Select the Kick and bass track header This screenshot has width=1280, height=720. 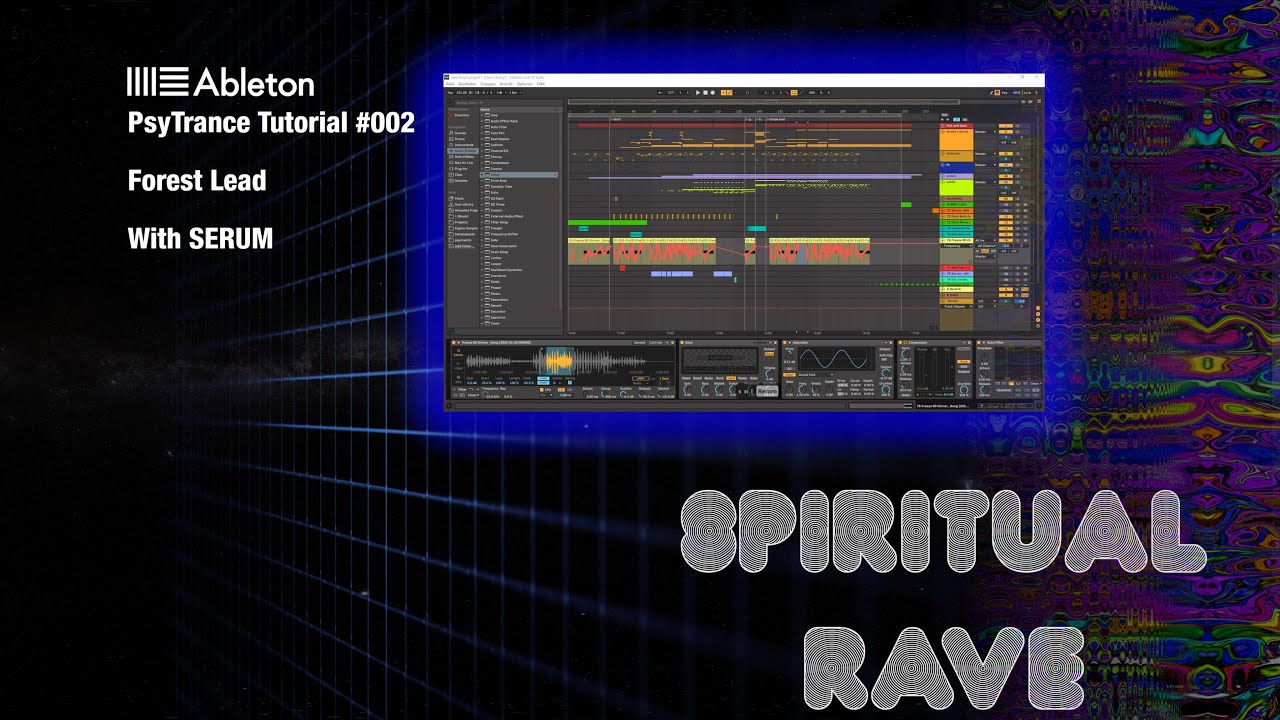[956, 126]
